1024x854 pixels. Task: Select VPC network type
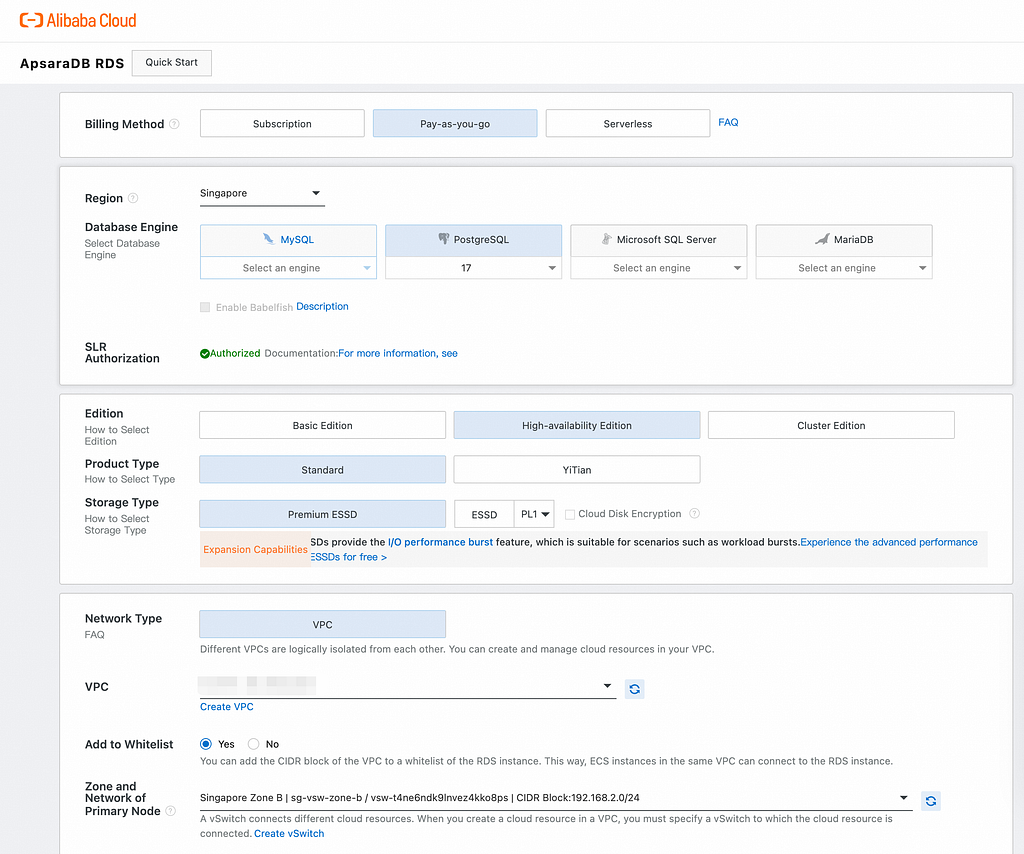coord(323,624)
